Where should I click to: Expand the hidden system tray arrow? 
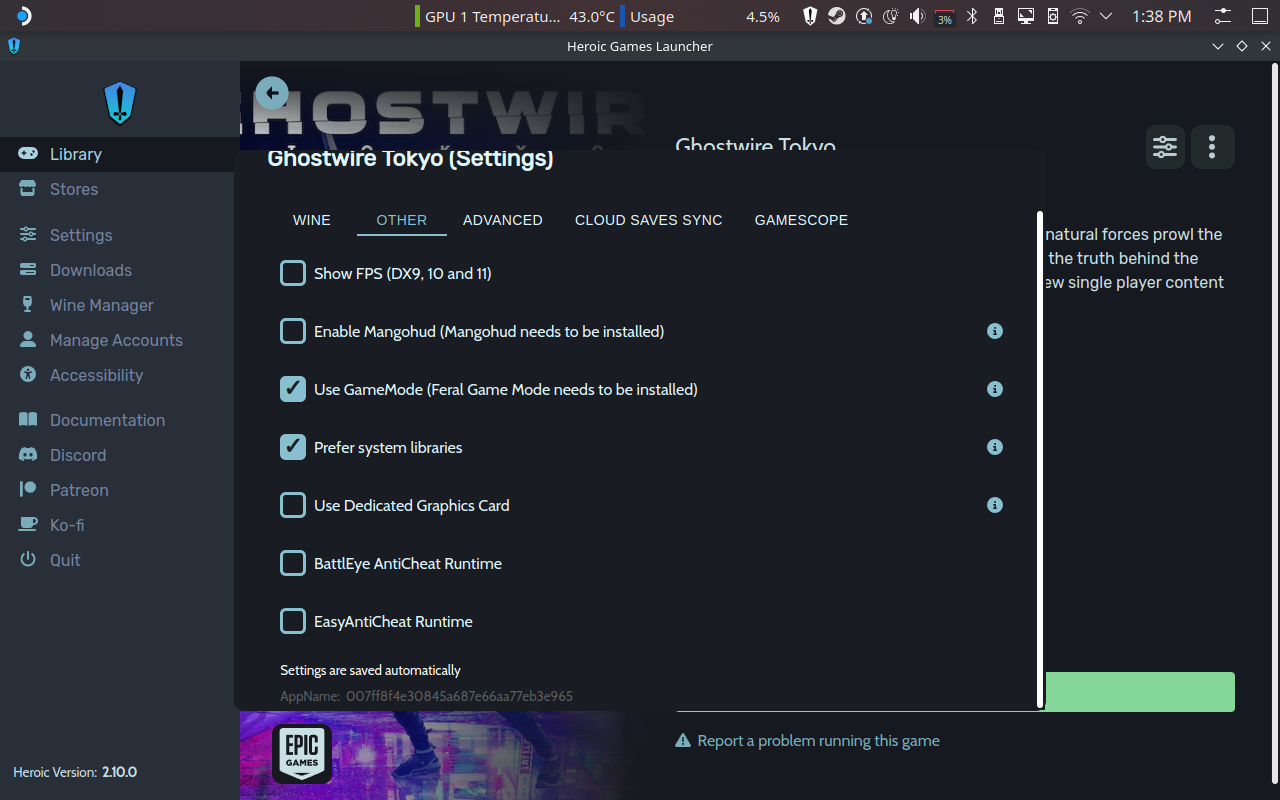pos(1106,16)
